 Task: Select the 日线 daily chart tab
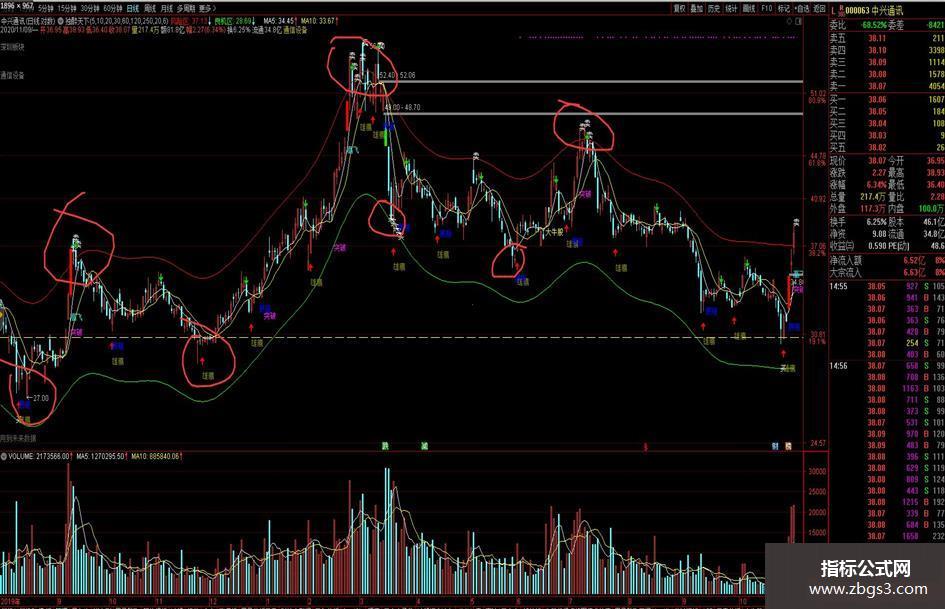[x=133, y=8]
